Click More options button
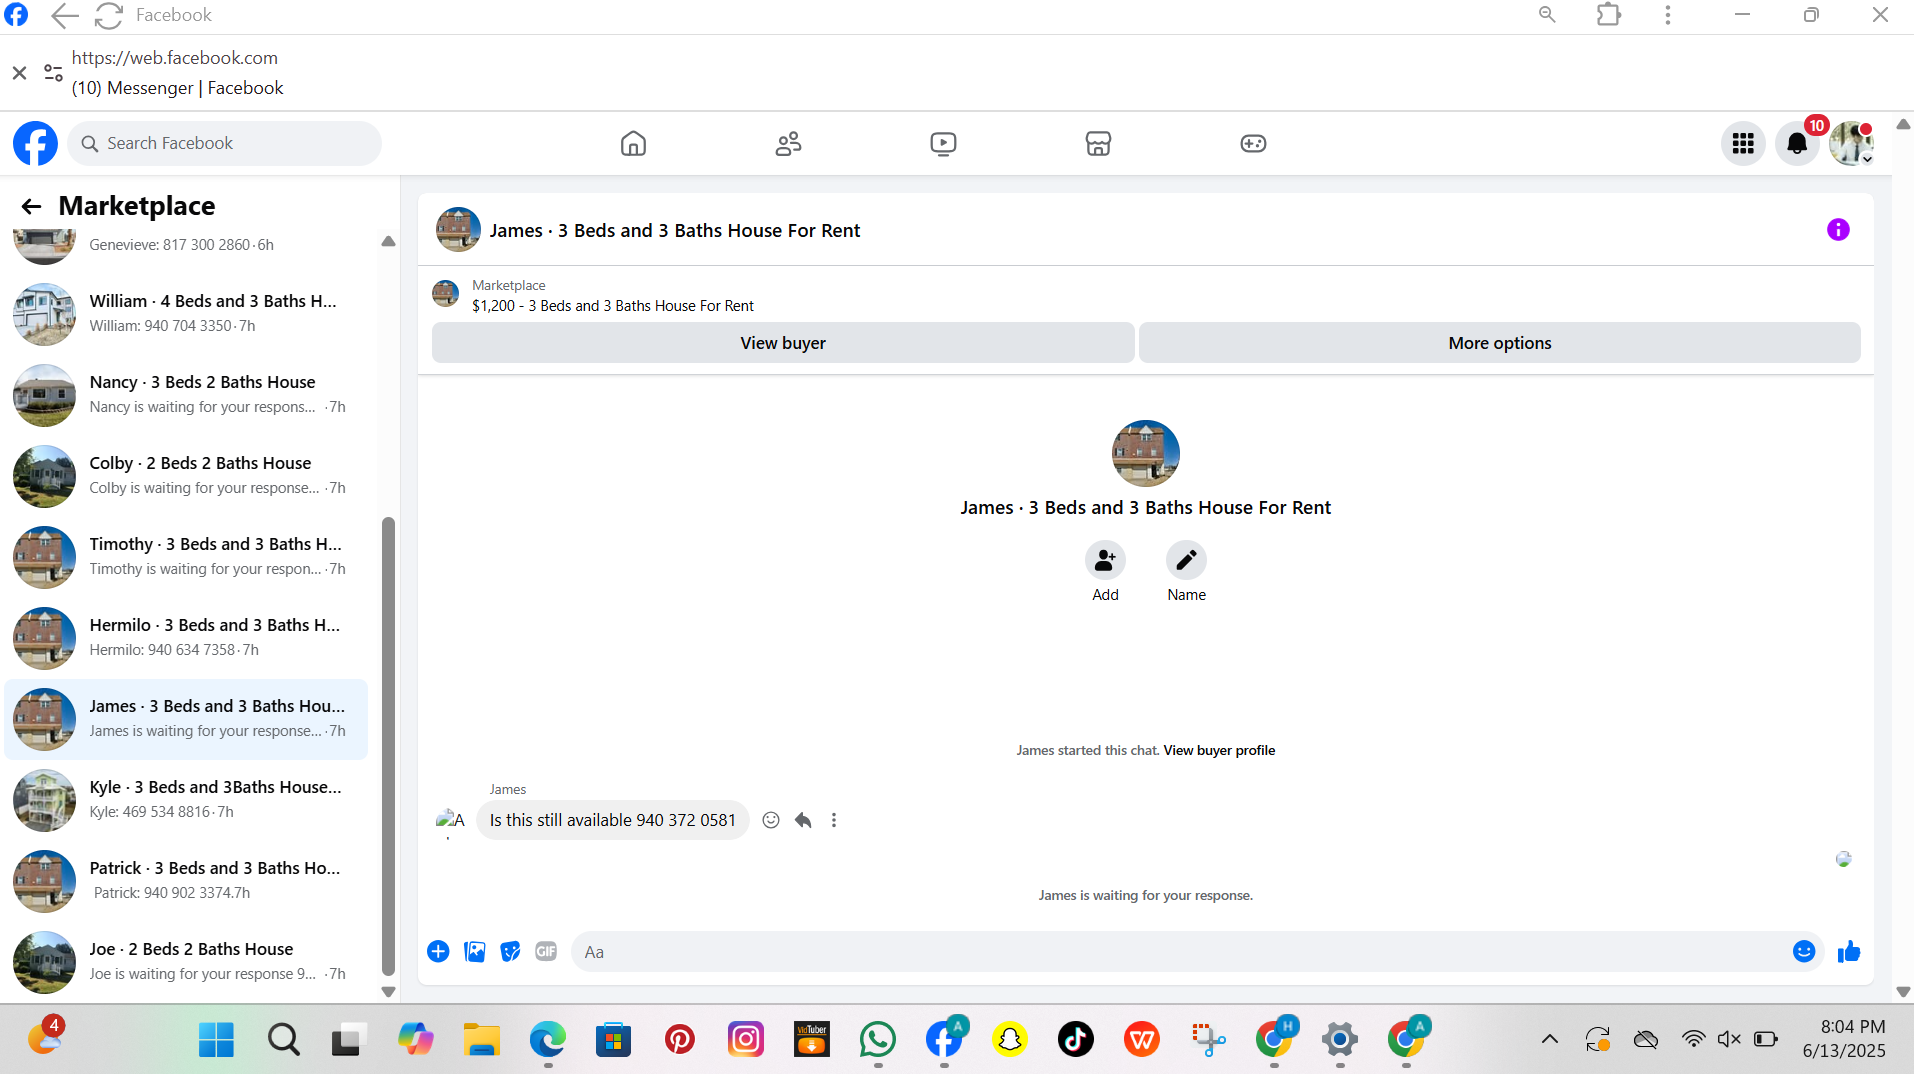 pos(1500,343)
